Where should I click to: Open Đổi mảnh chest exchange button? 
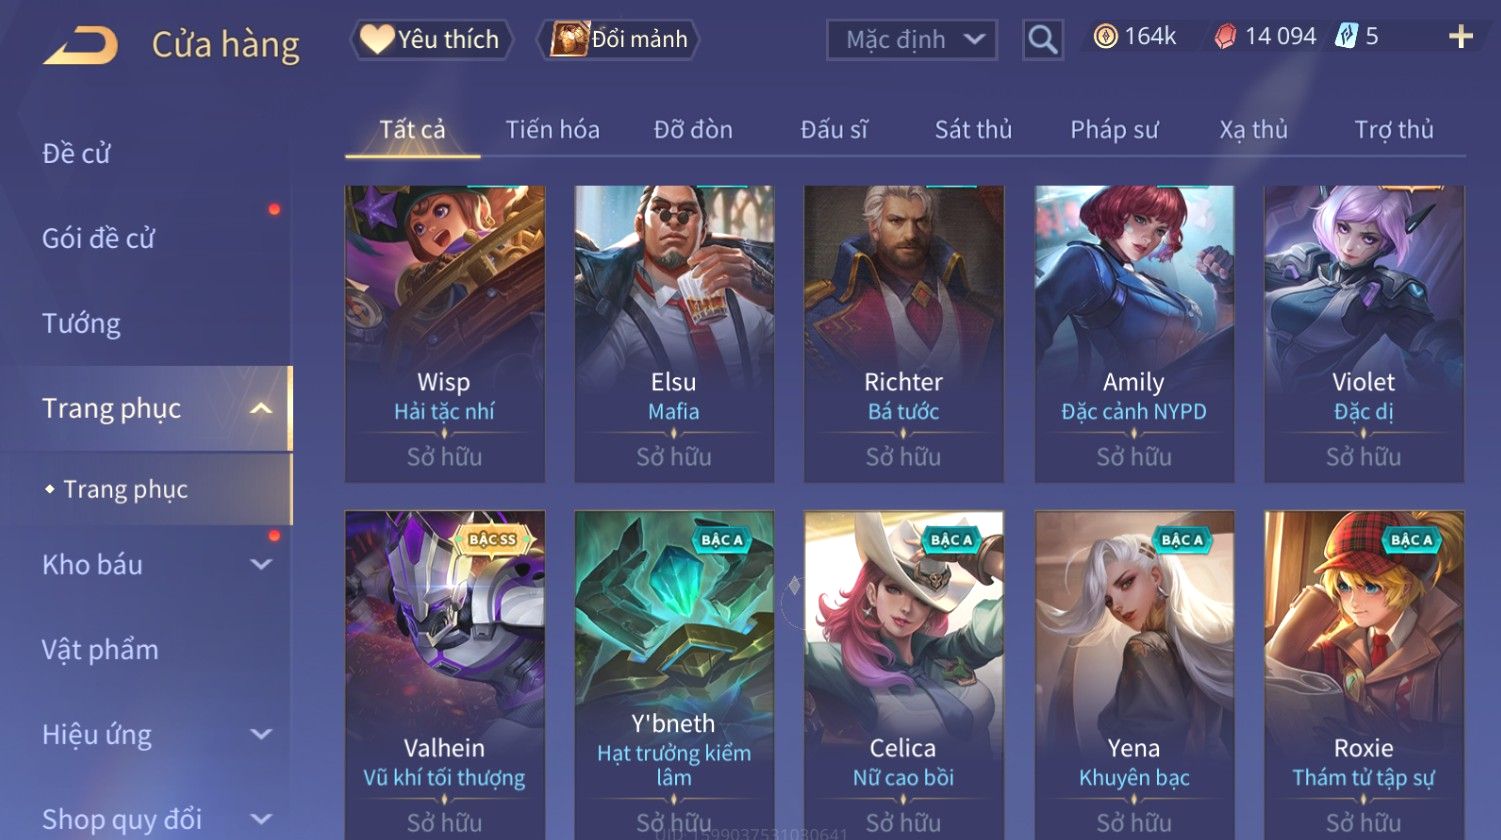click(619, 39)
